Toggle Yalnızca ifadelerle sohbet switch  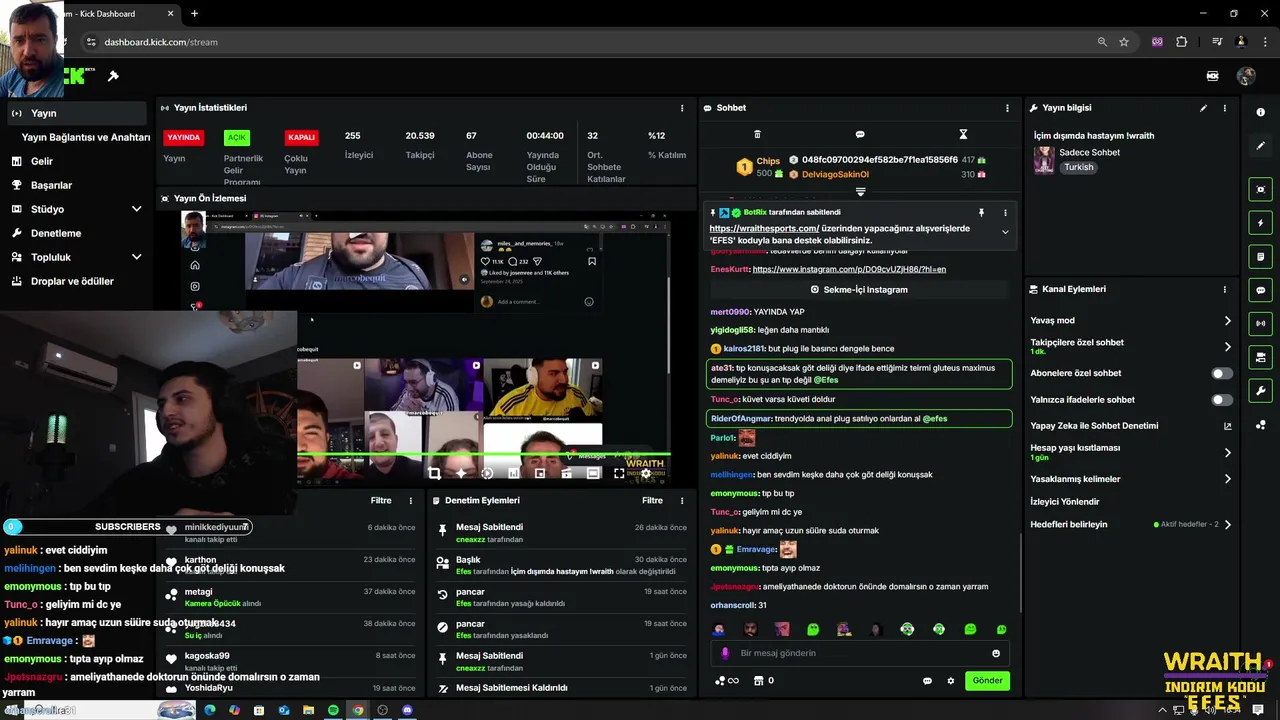coord(1222,400)
